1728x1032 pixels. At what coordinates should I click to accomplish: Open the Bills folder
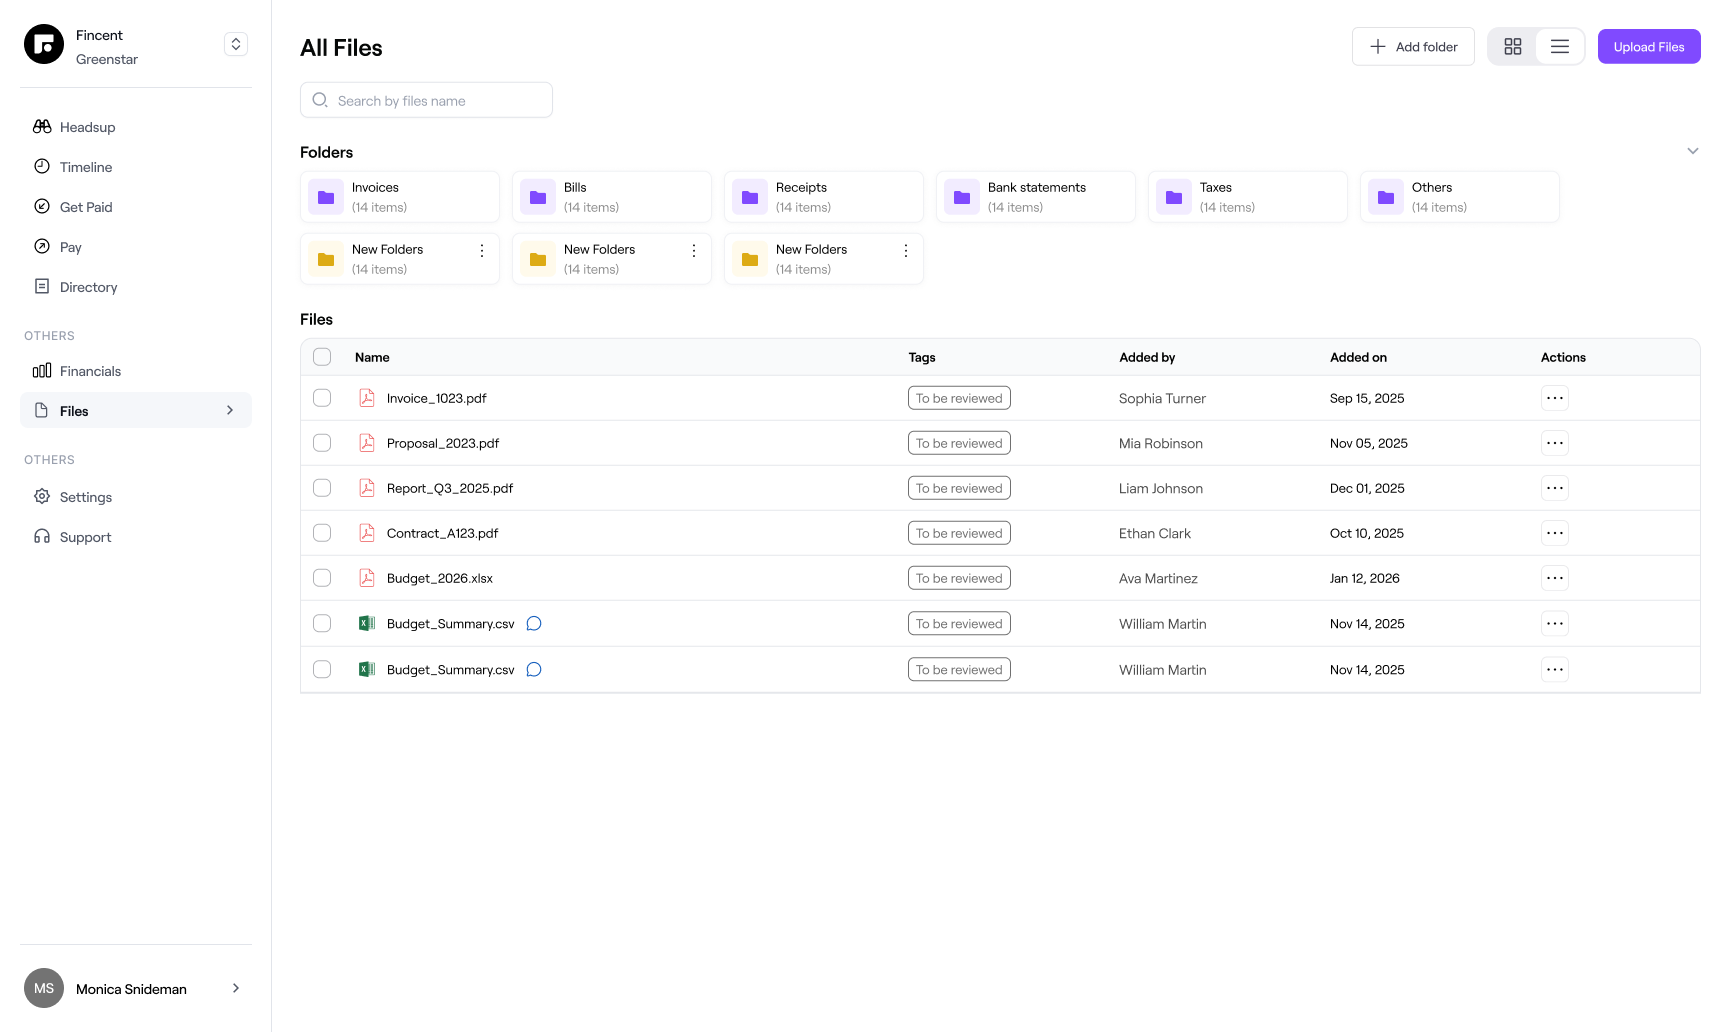point(612,197)
